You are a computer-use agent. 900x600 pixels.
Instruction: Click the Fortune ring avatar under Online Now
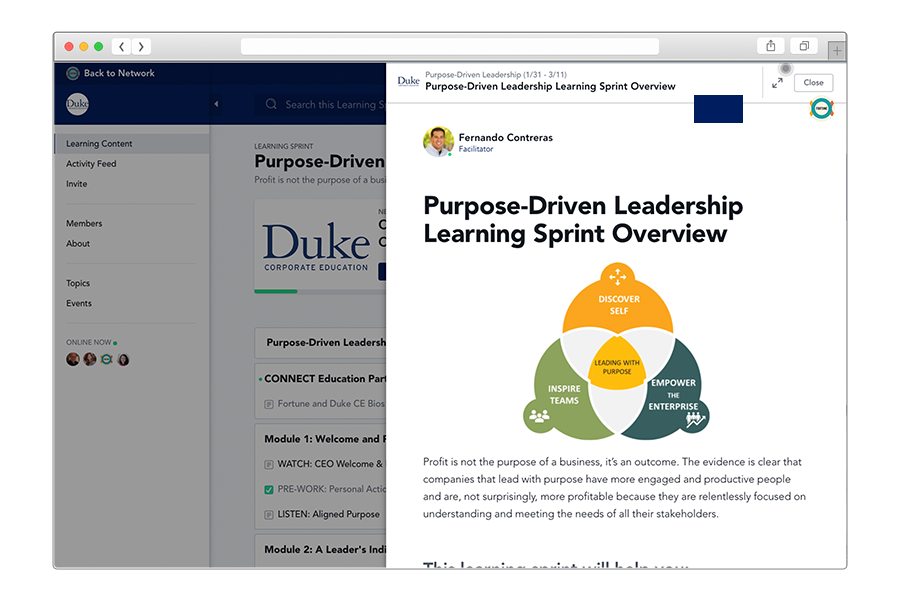[x=107, y=359]
